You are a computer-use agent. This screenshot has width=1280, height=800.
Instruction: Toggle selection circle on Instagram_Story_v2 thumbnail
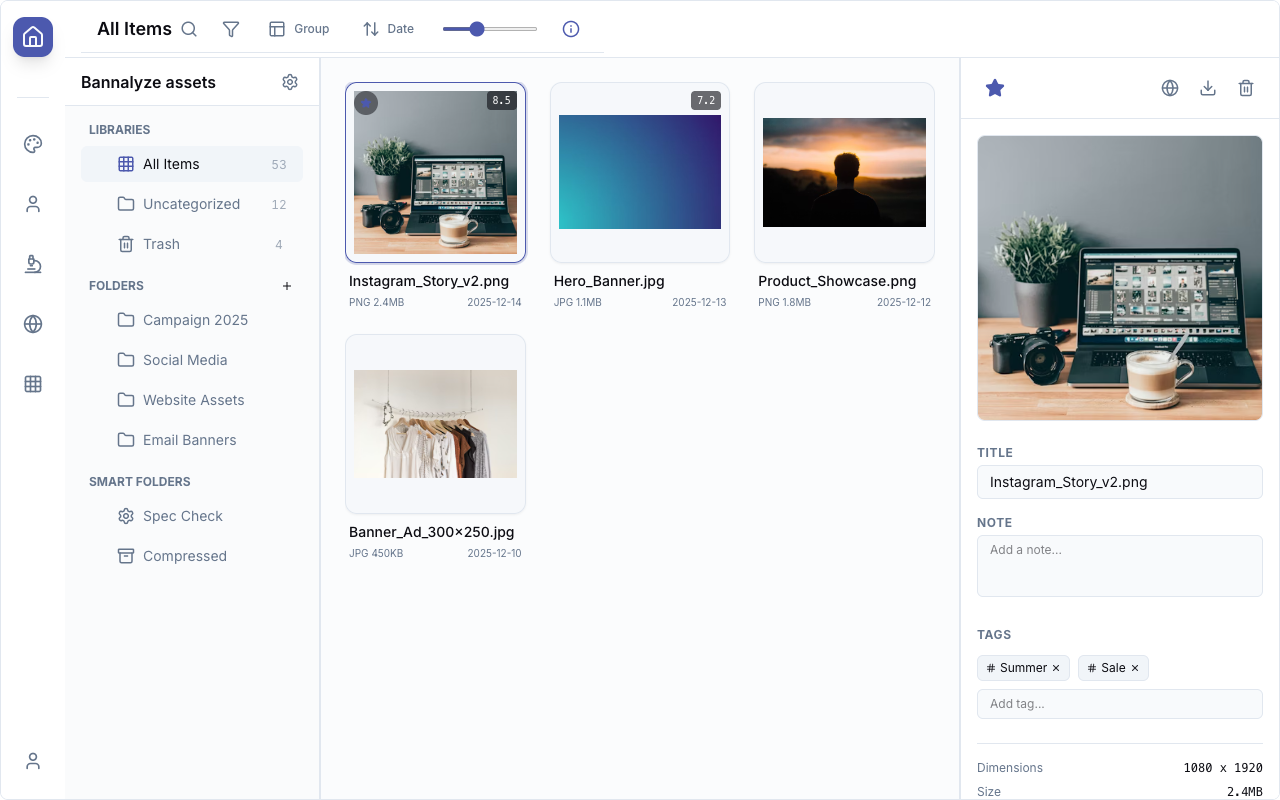pos(366,103)
